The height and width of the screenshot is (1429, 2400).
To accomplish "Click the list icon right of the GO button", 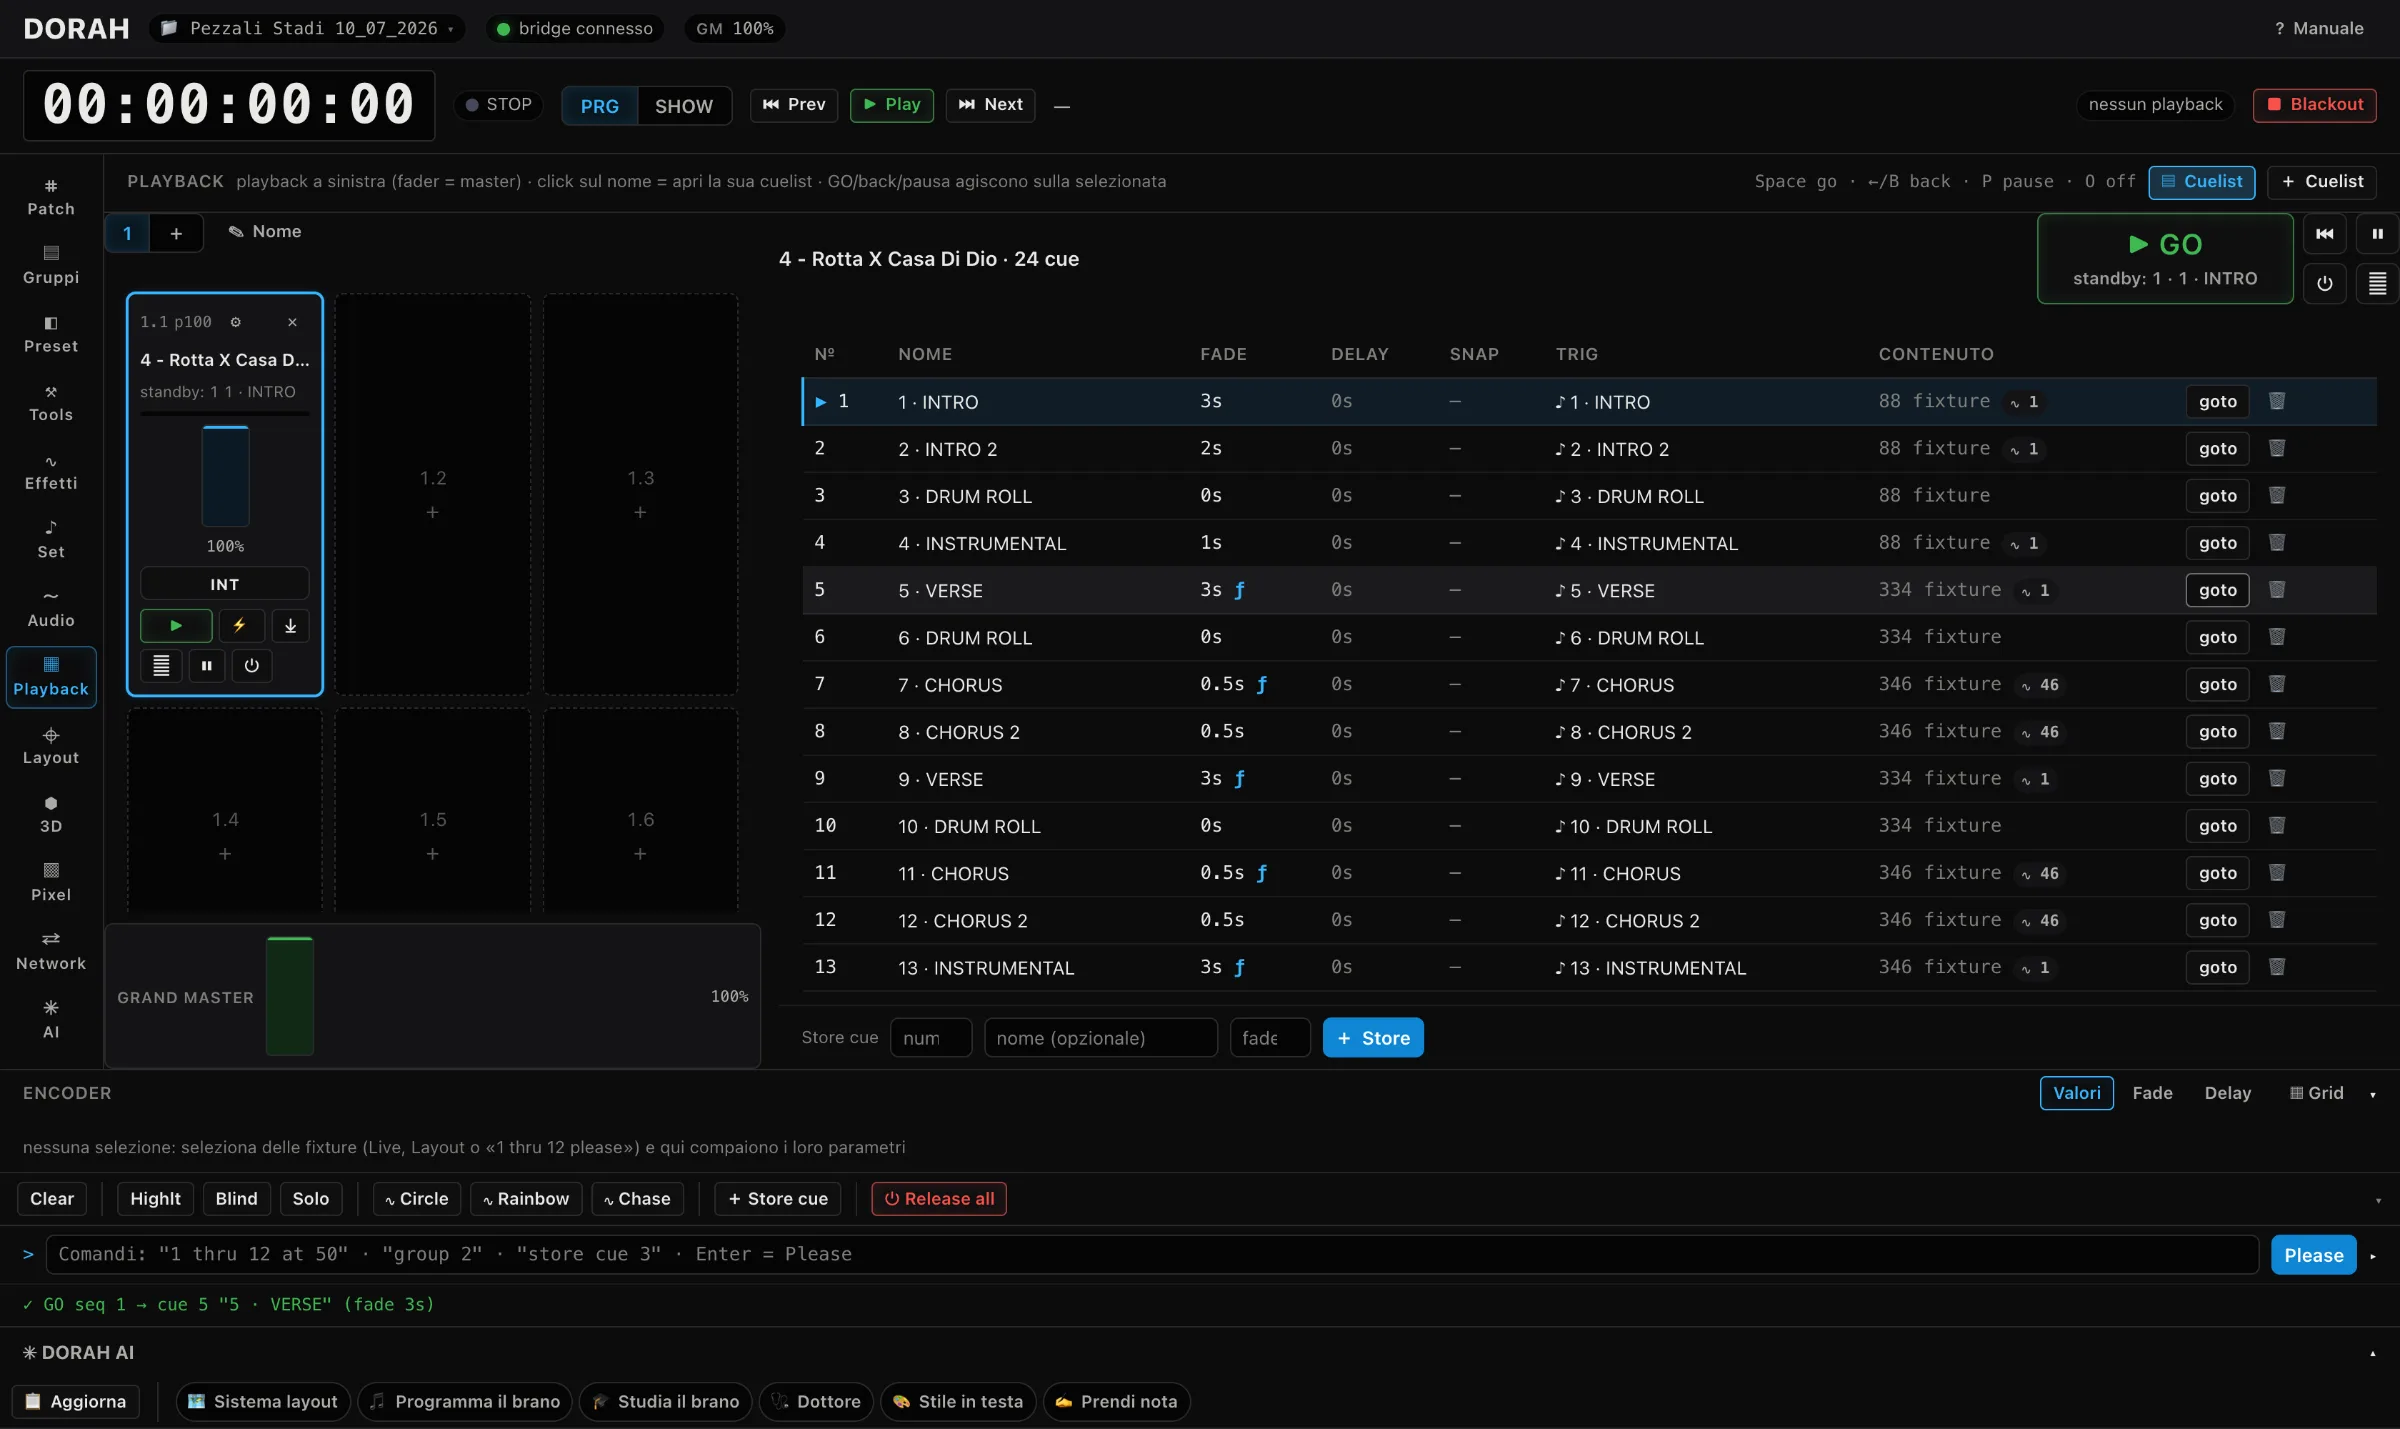I will pyautogui.click(x=2377, y=283).
